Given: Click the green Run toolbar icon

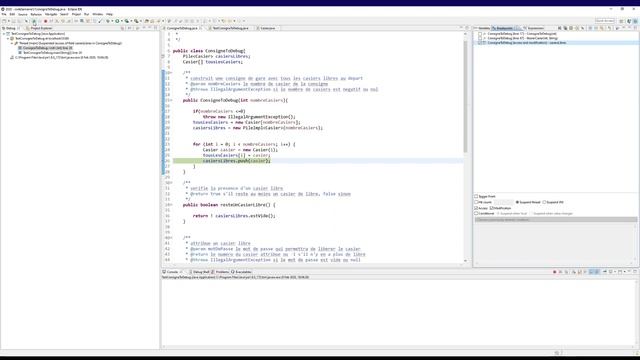Looking at the screenshot, I should [117, 21].
